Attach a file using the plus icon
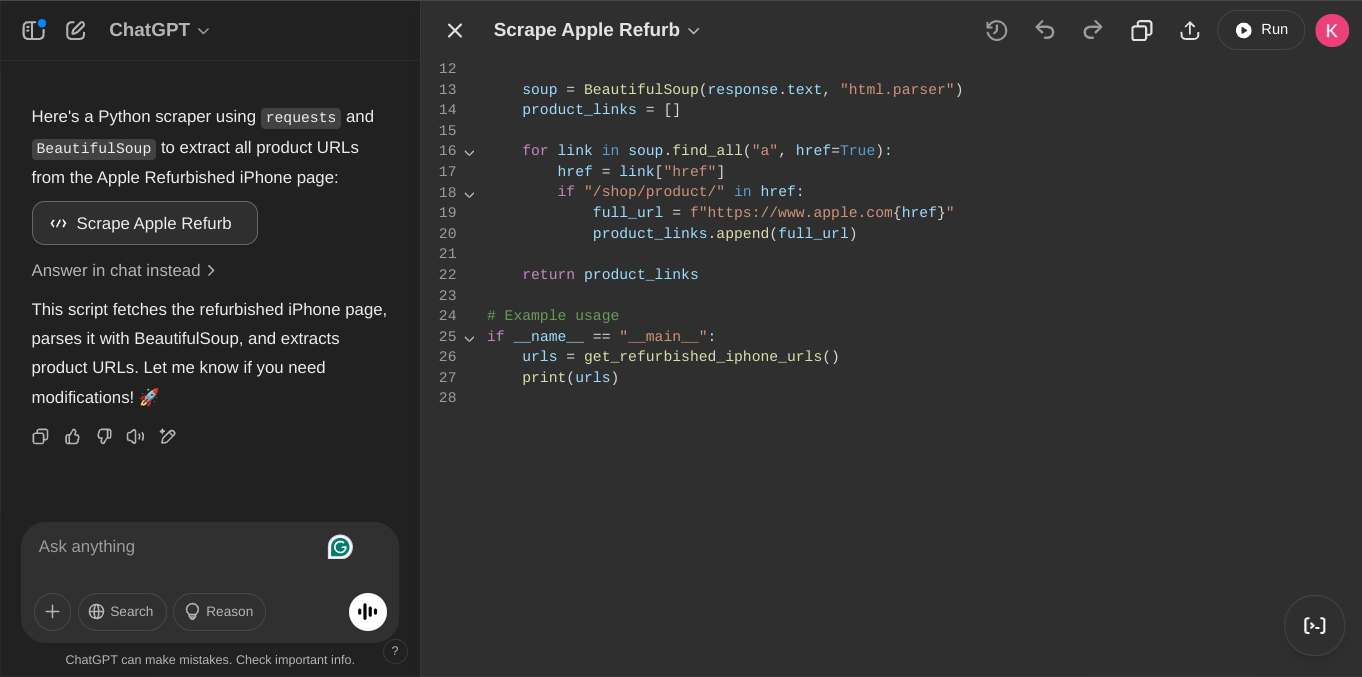The height and width of the screenshot is (677, 1362). point(52,611)
